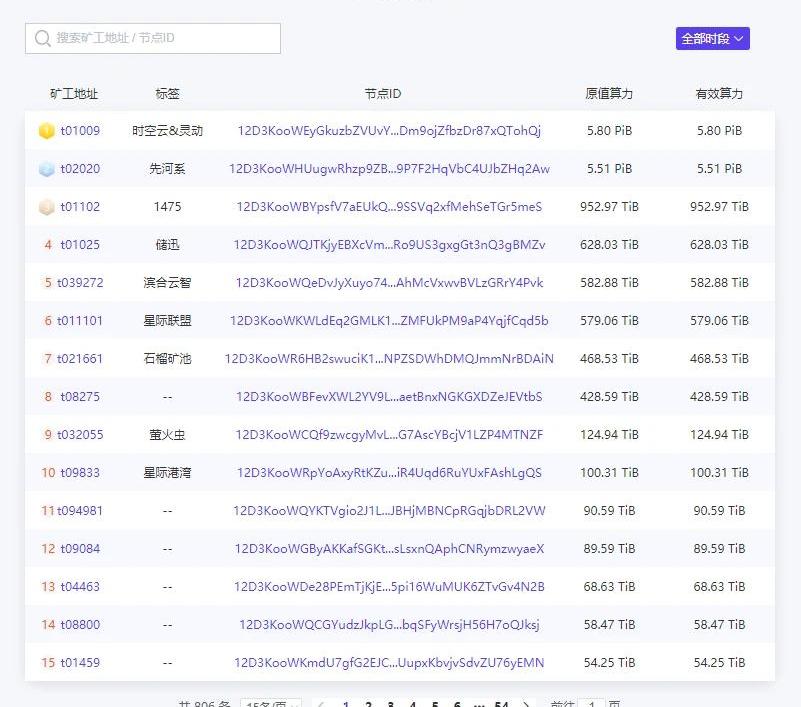Select miner t032055 tagged 萤火虫
801x707 pixels.
(x=80, y=435)
